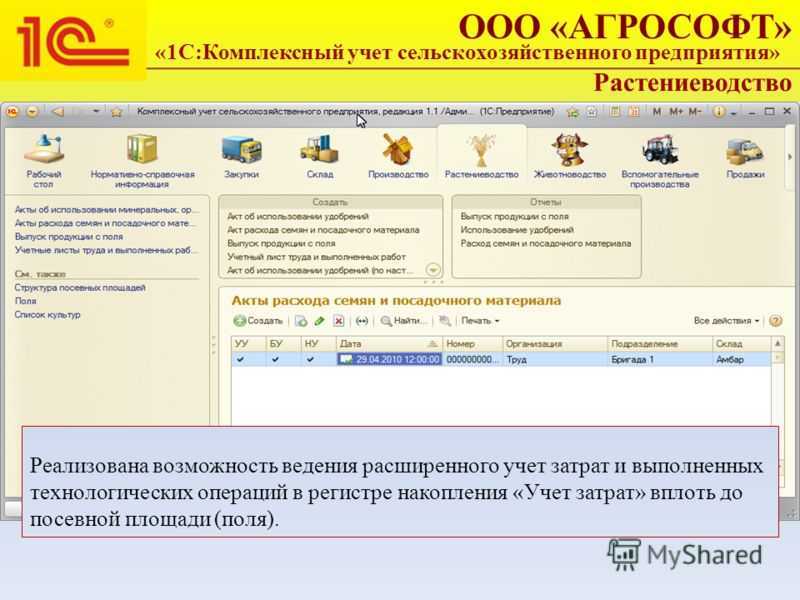Open the favorites star in the title bar
800x600 pixels.
pos(116,112)
